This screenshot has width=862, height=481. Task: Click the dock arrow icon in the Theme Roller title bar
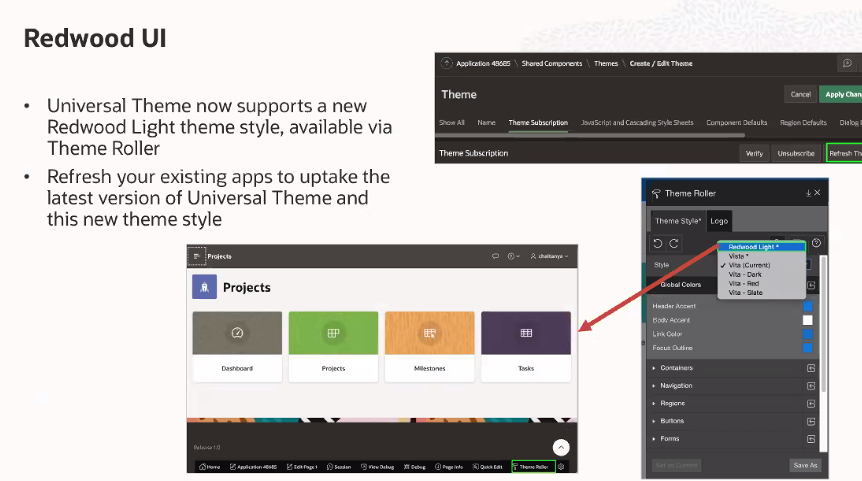(x=808, y=193)
